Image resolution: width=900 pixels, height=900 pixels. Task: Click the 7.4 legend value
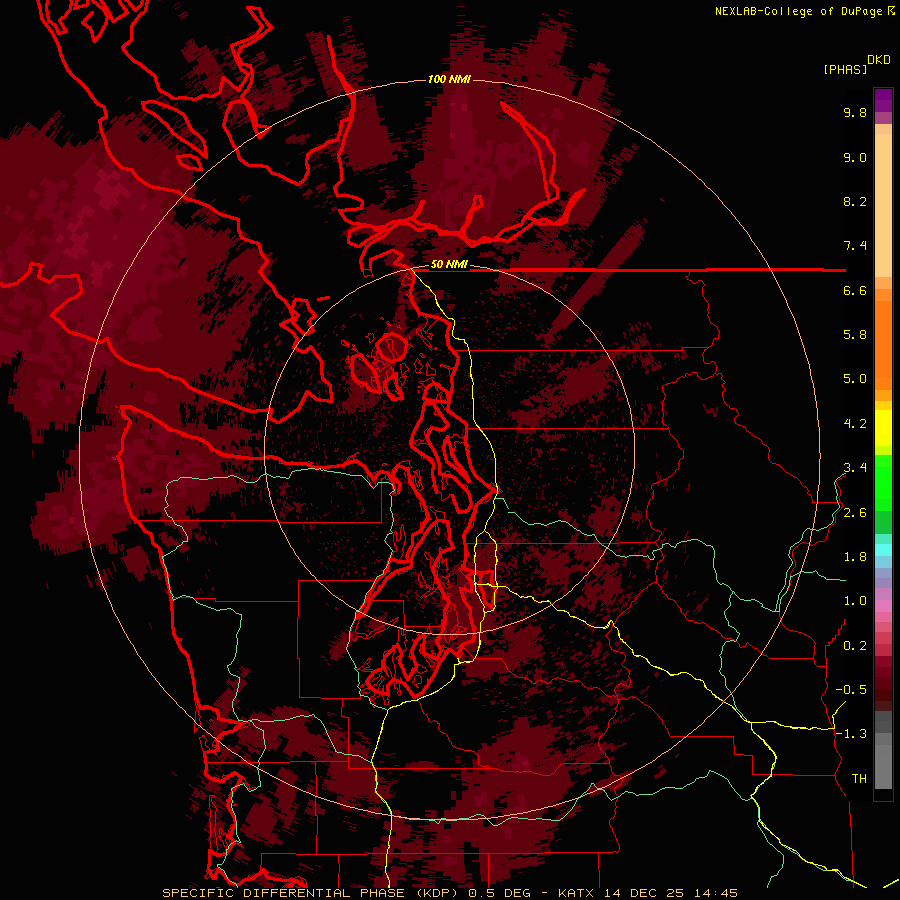(x=855, y=246)
